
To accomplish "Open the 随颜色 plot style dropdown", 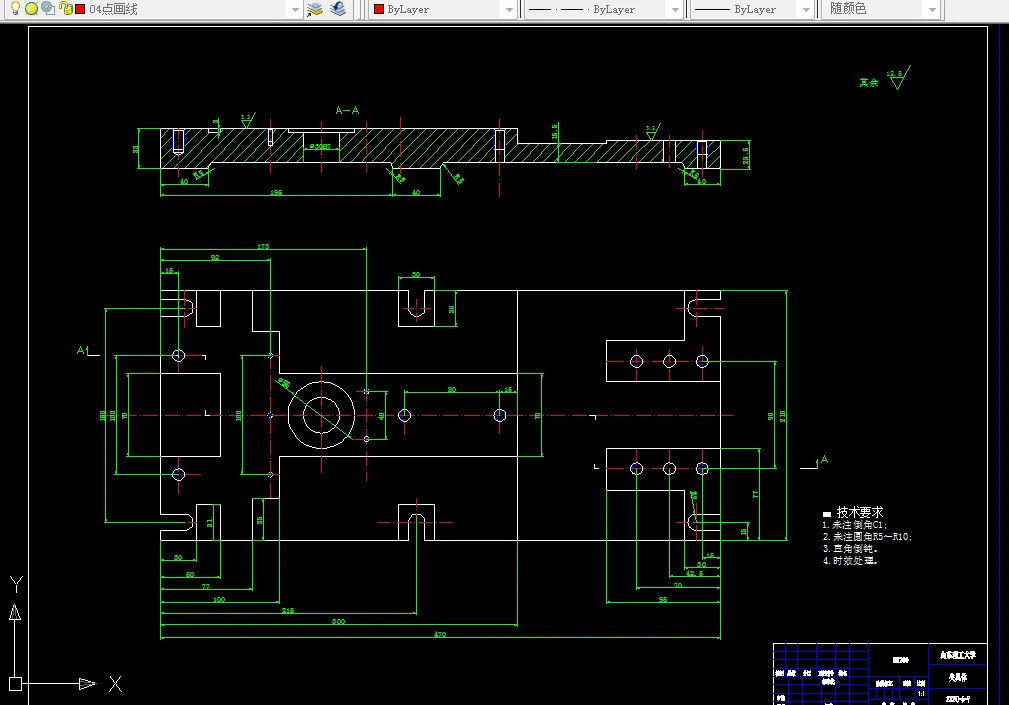I will click(932, 10).
